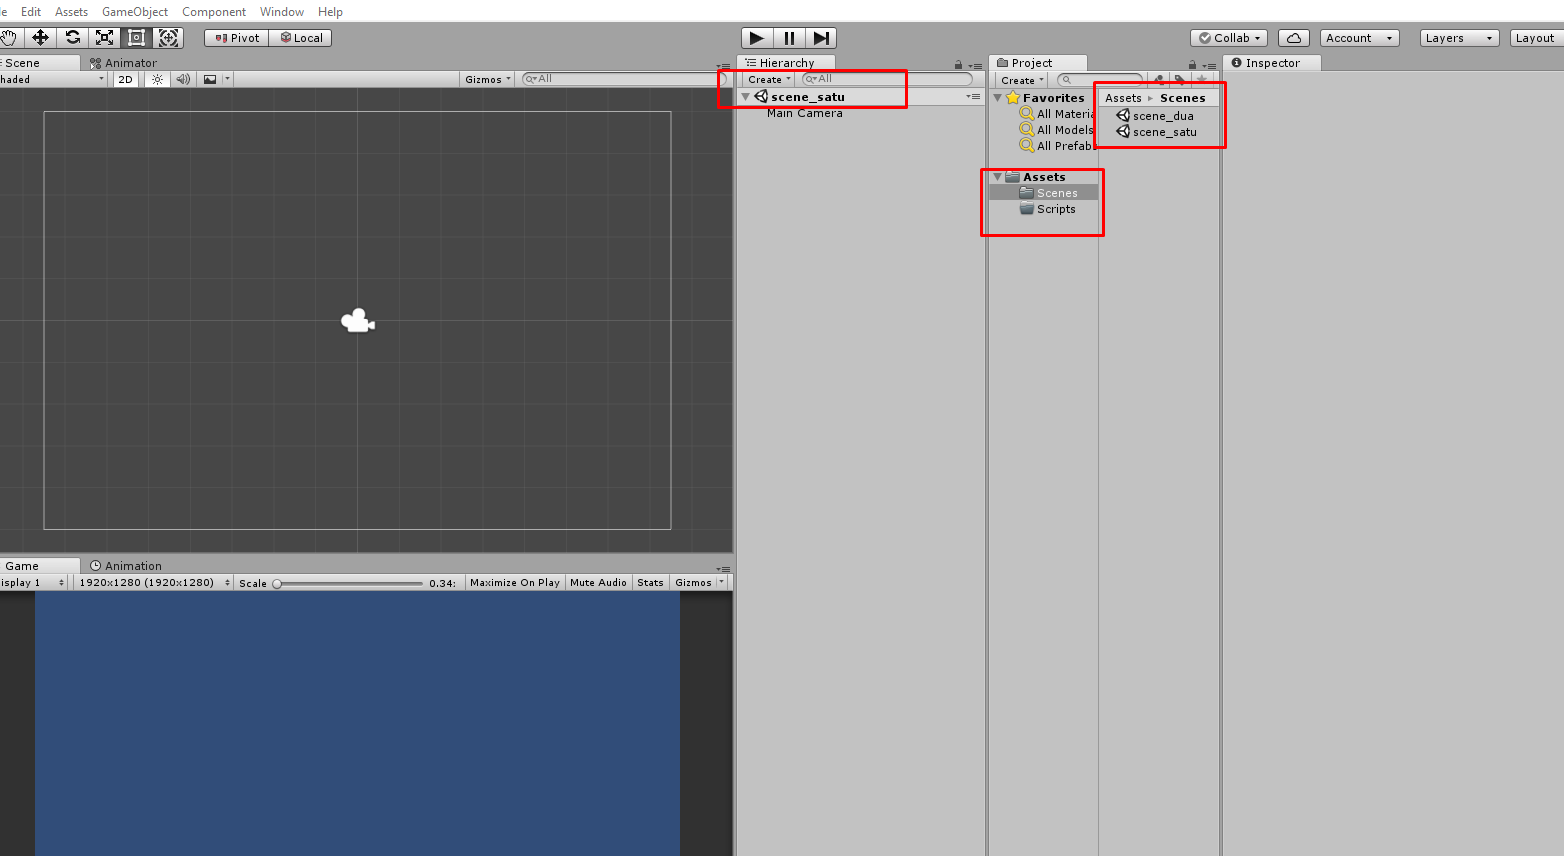Open the Layout dropdown

point(1534,37)
